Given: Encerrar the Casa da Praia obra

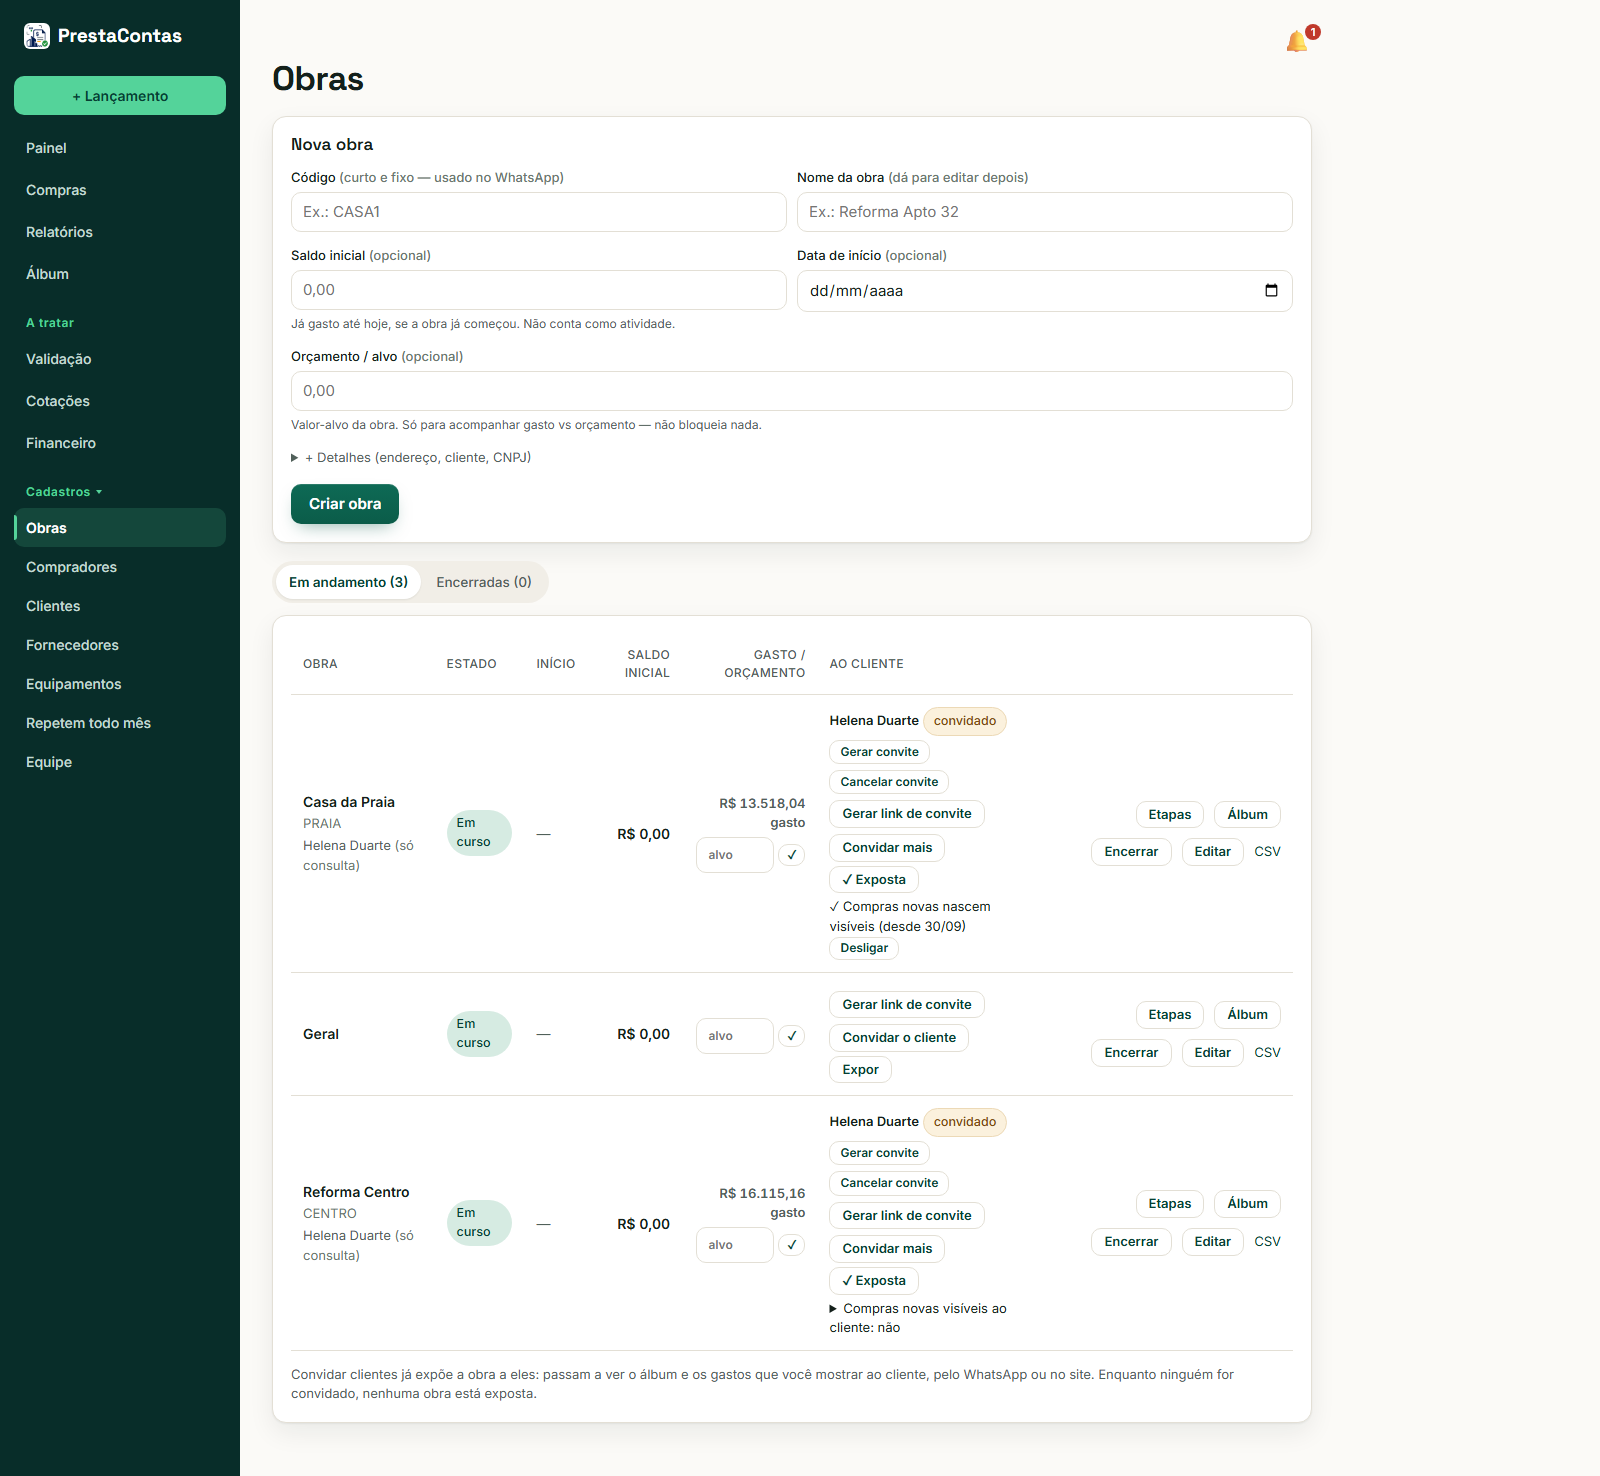Looking at the screenshot, I should (x=1131, y=852).
